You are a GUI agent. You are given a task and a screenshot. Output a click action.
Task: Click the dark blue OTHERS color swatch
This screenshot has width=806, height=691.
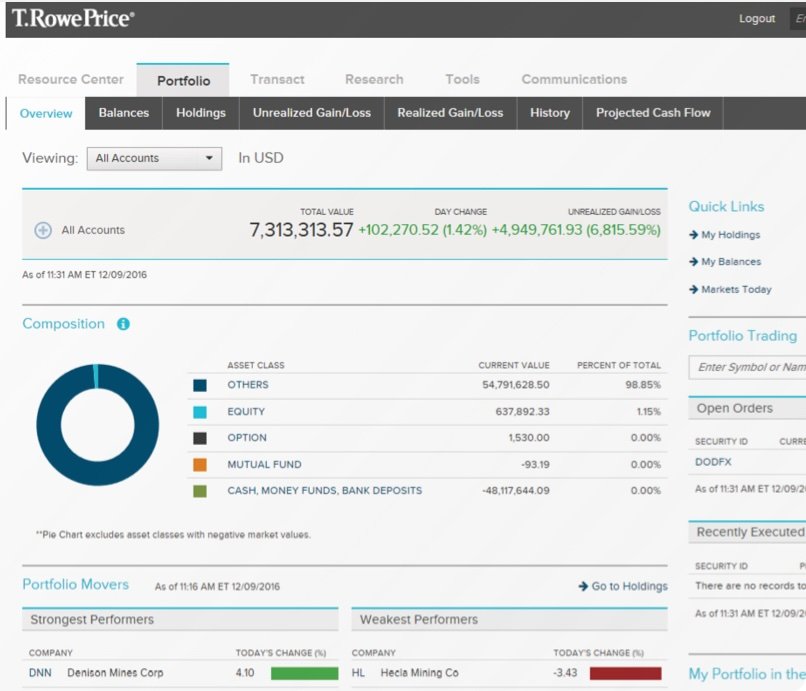point(200,386)
